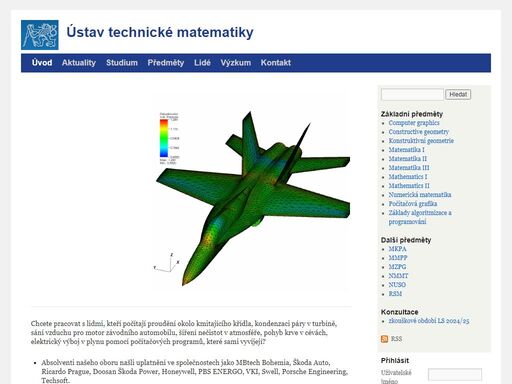Open zkouškové období LS 2024/25 link

[429, 321]
